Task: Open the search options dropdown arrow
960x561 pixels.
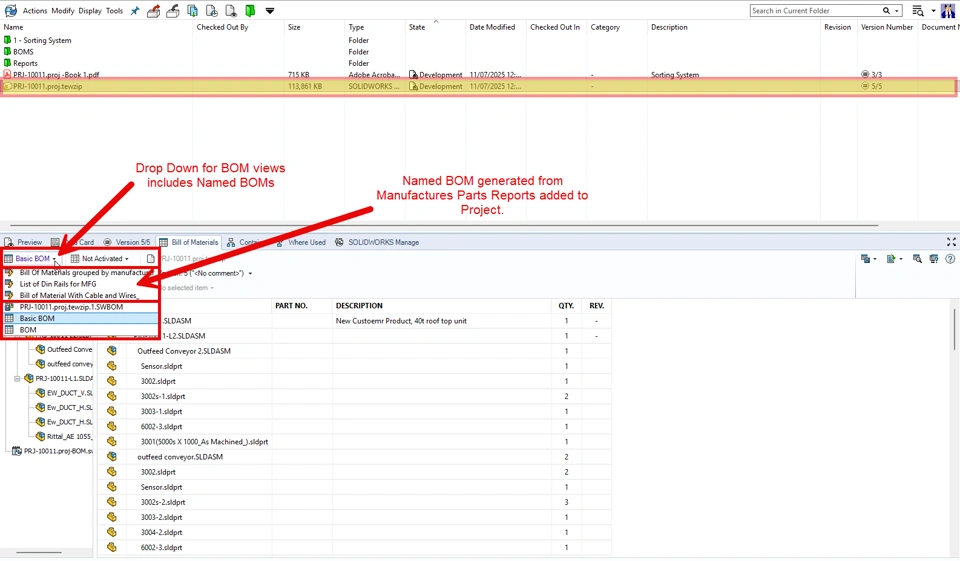Action: (897, 10)
